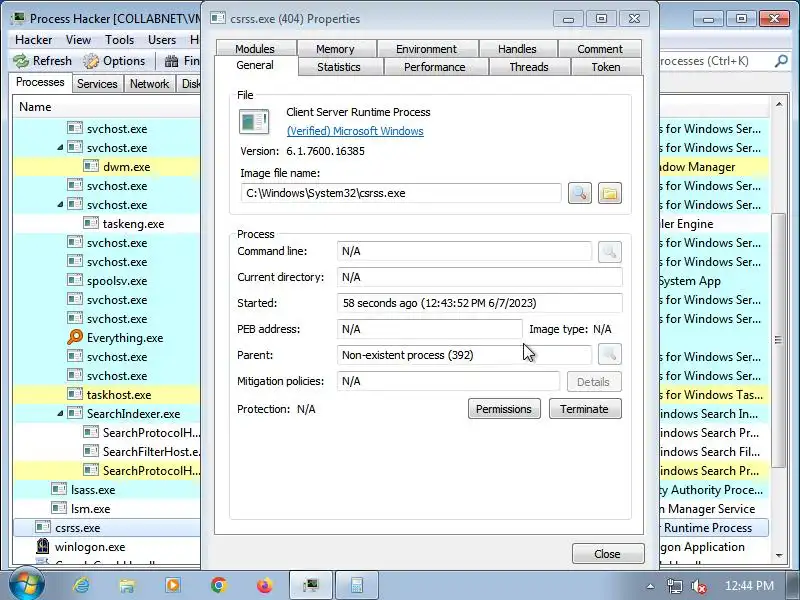Click the muted volume tray icon
800x600 pixels.
click(698, 586)
